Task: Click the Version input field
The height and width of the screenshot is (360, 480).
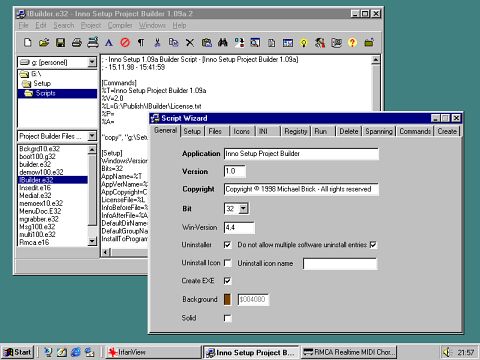Action: (235, 171)
